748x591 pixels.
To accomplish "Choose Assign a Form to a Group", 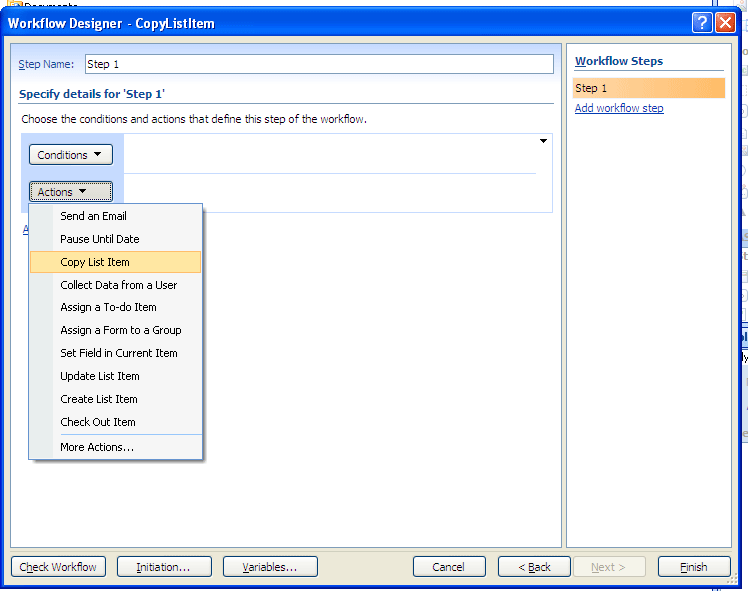I will (115, 330).
